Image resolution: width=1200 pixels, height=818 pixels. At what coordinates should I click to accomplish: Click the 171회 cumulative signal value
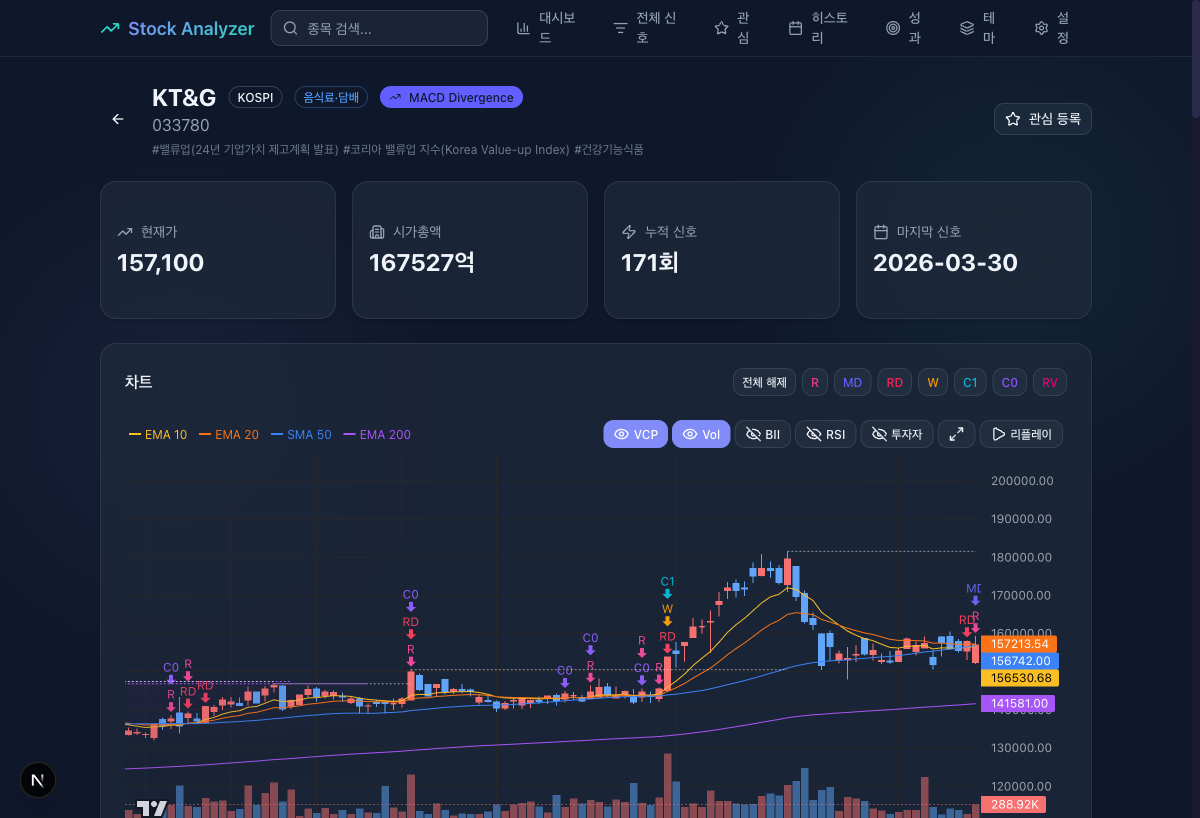pos(651,263)
